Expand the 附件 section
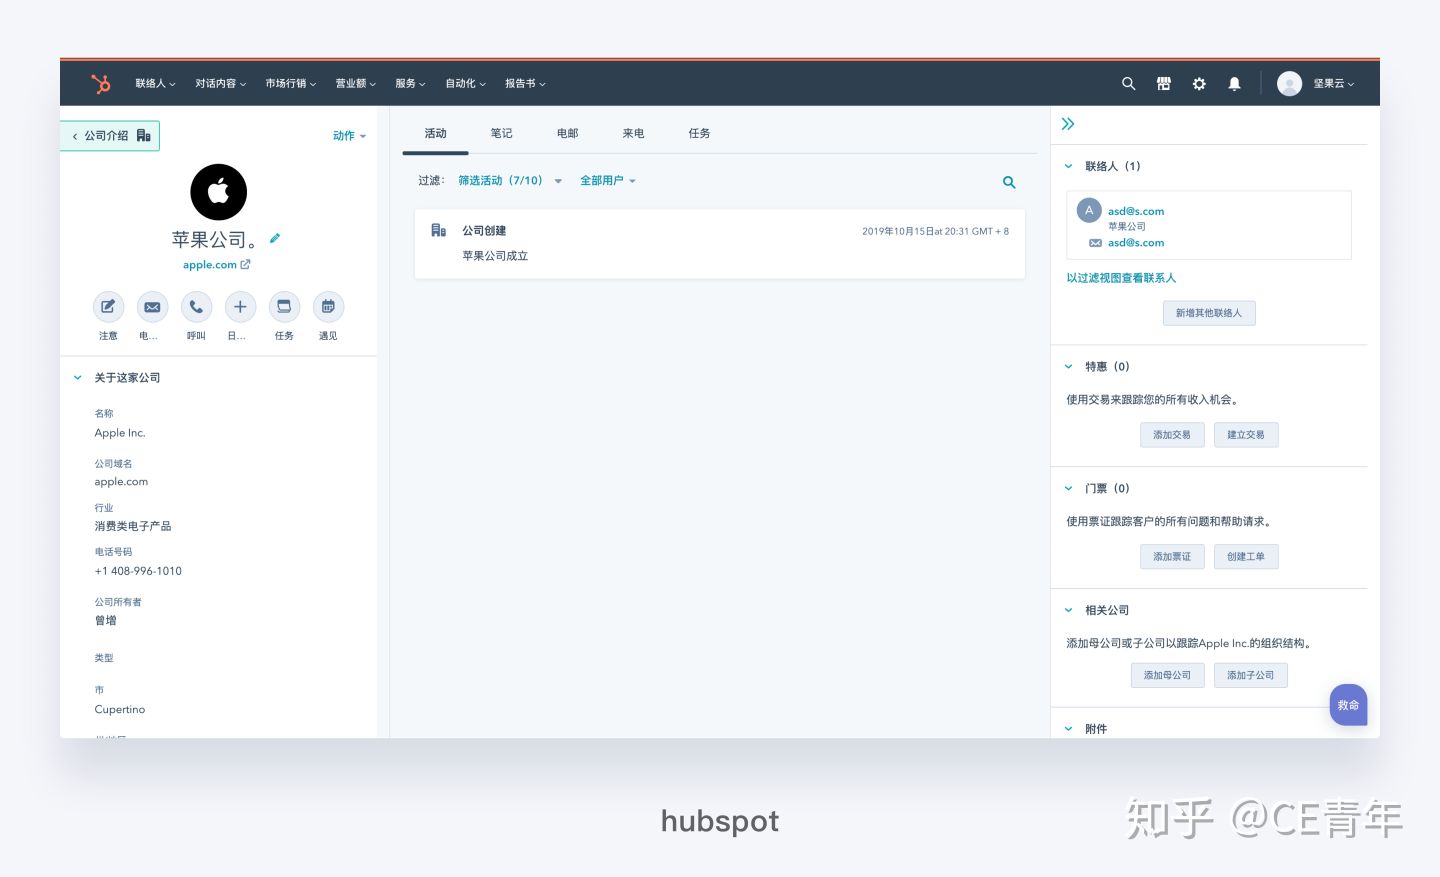 [x=1068, y=729]
